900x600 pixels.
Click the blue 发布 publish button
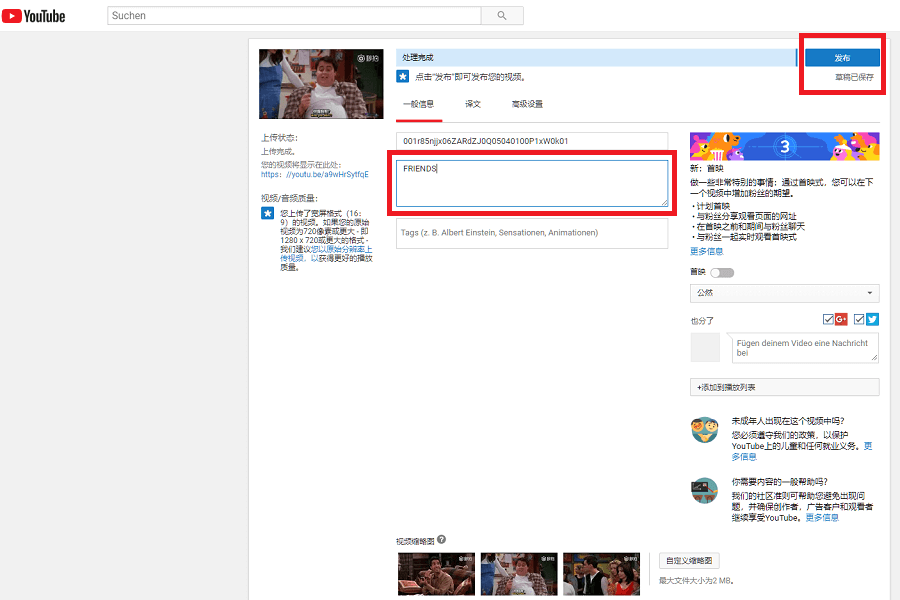[x=842, y=58]
